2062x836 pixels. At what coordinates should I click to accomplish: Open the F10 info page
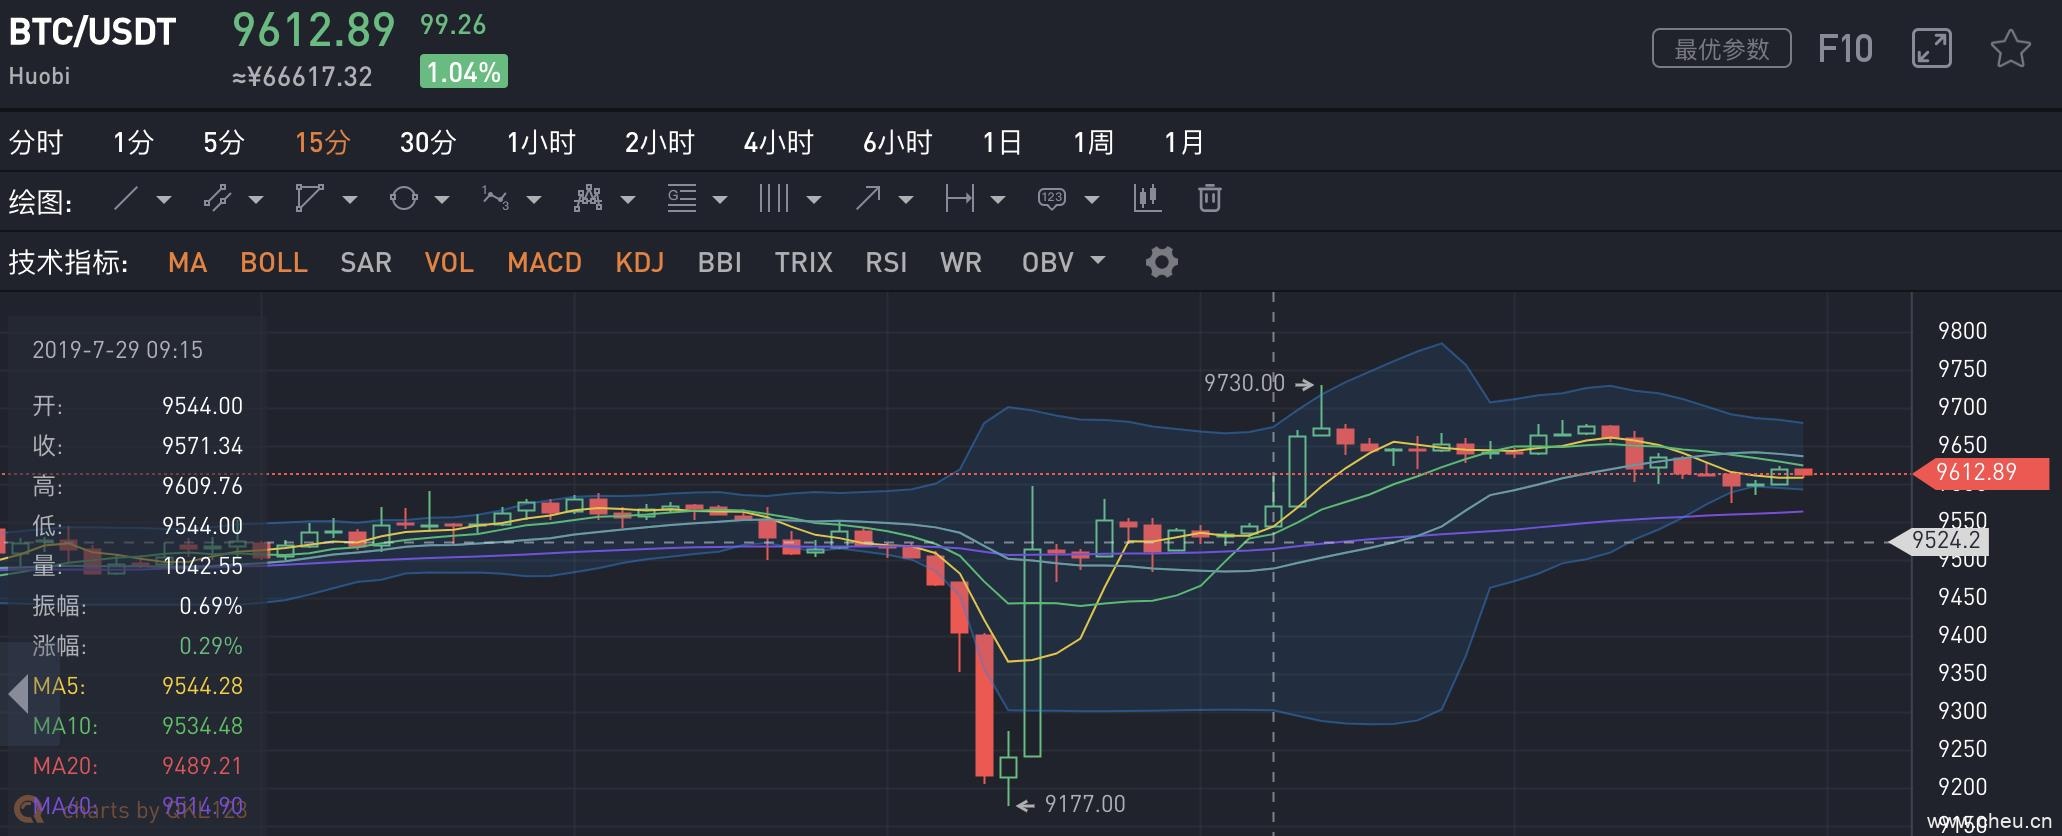click(x=1845, y=48)
